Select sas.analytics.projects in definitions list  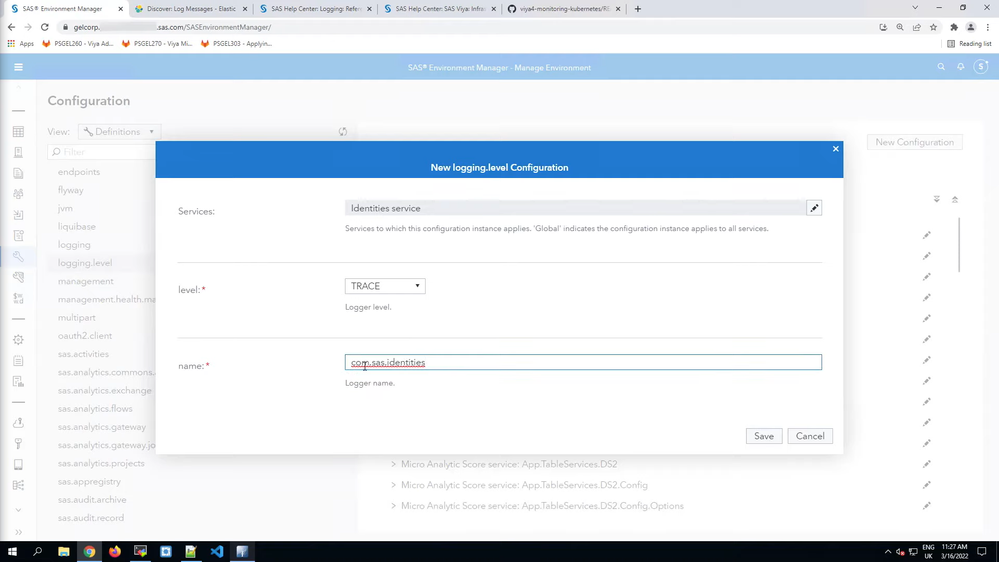pos(101,463)
